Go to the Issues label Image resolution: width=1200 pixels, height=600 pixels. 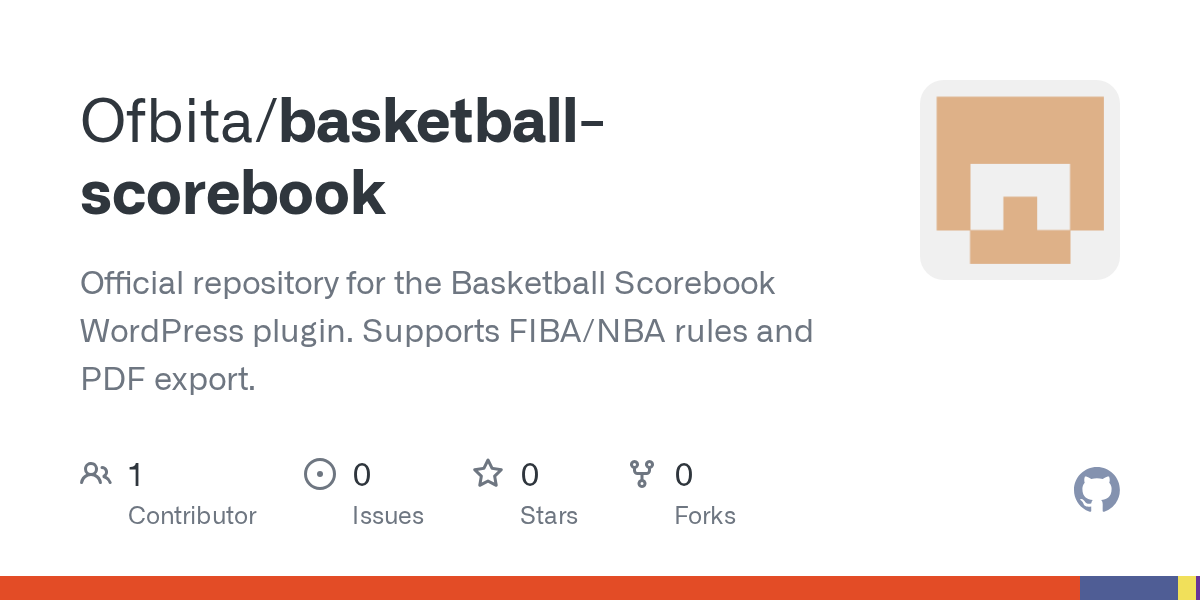click(388, 516)
